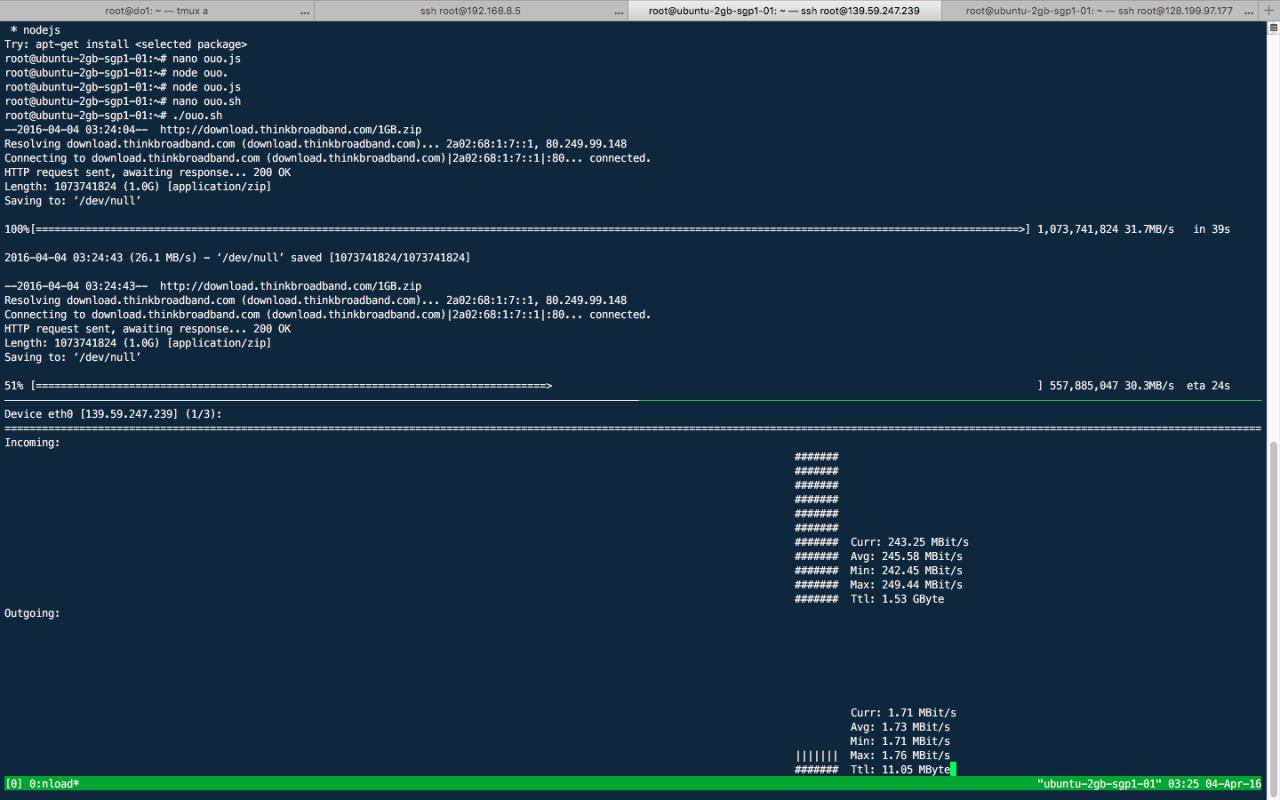Click '1,073,741,824 31.7MB/s in 39s' text
The width and height of the screenshot is (1280, 800).
pyautogui.click(x=1134, y=229)
